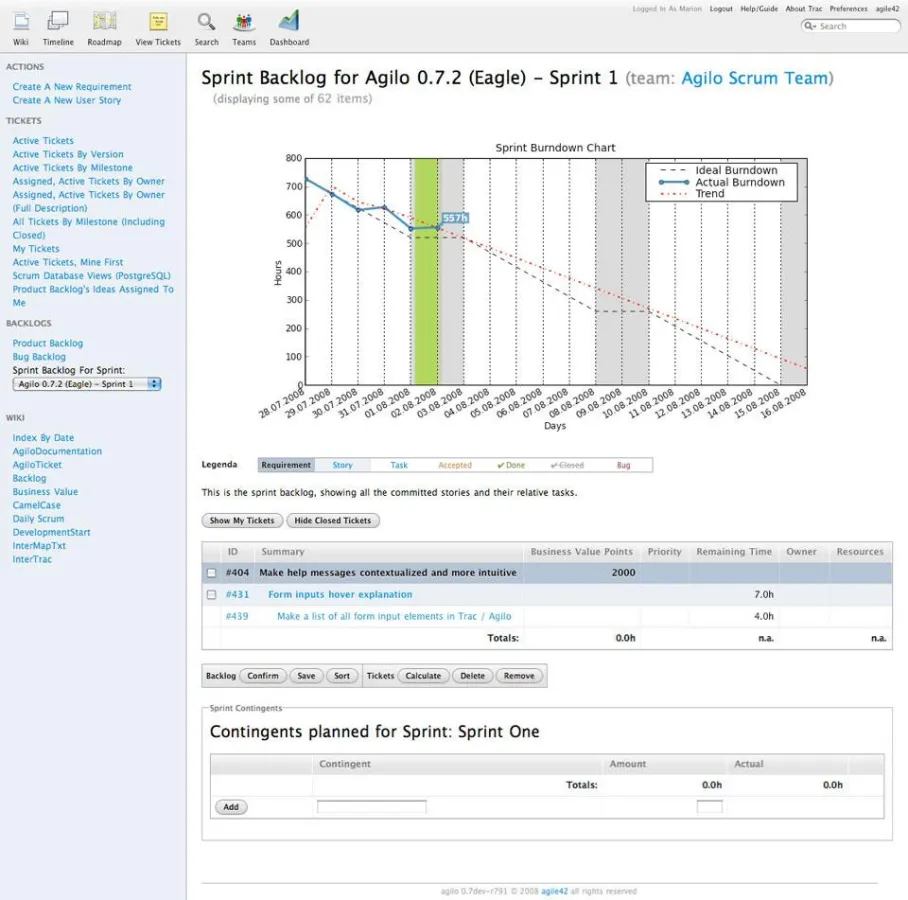Image resolution: width=908 pixels, height=900 pixels.
Task: Check the checkbox for ticket #431
Action: point(211,594)
